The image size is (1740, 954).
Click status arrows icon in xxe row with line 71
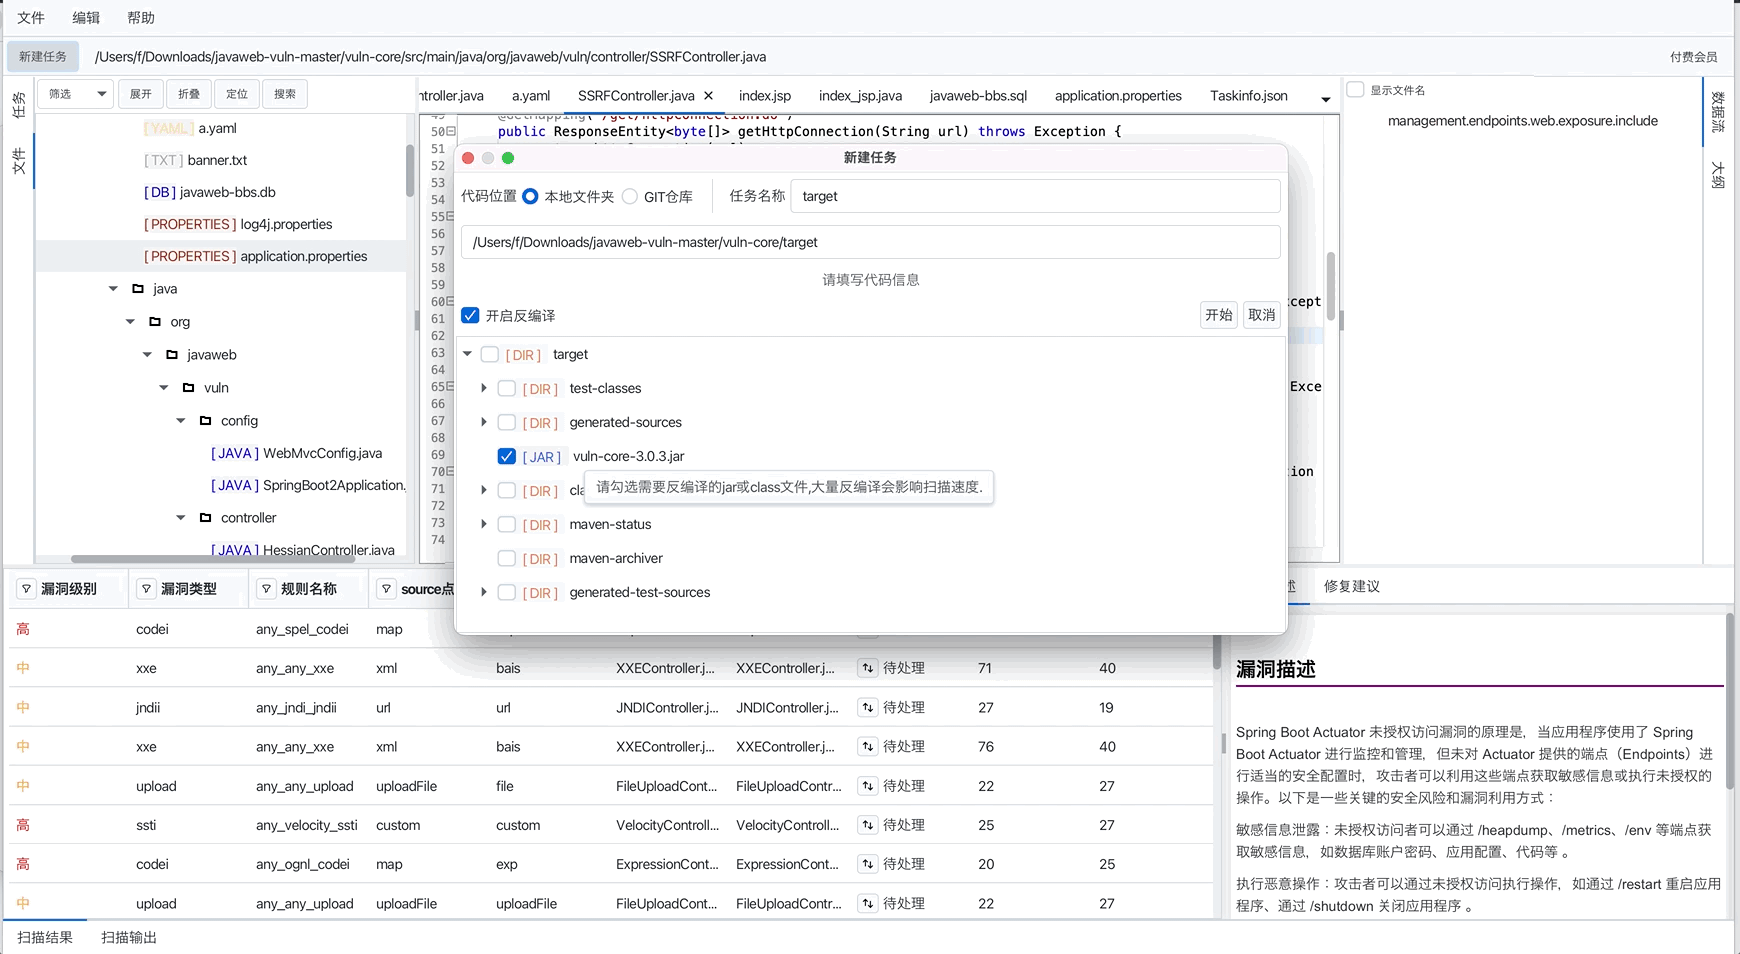tap(867, 668)
